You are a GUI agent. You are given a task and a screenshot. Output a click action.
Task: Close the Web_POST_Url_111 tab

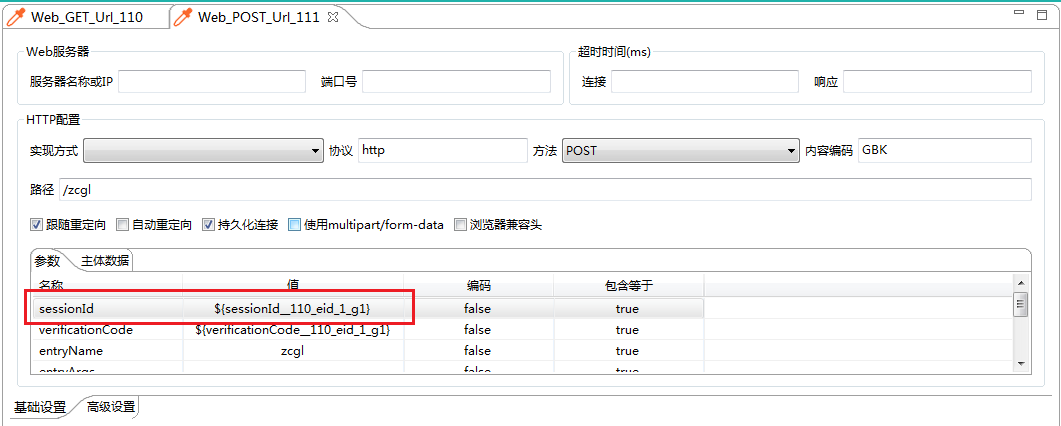click(332, 18)
